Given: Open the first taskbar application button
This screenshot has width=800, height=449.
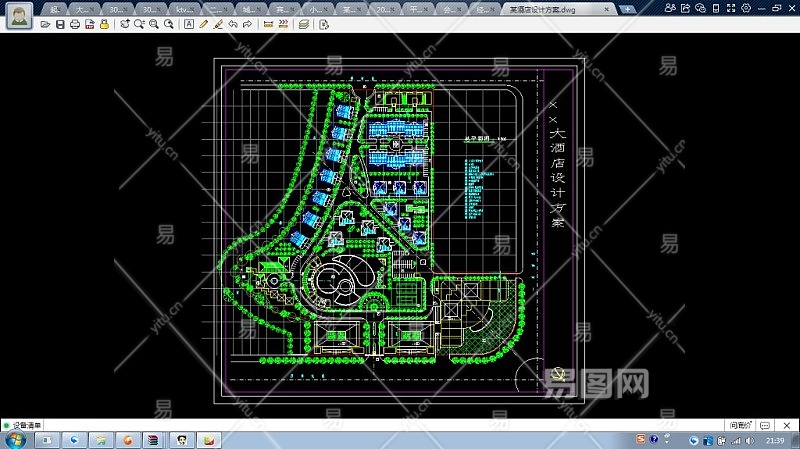Looking at the screenshot, I should click(x=47, y=440).
